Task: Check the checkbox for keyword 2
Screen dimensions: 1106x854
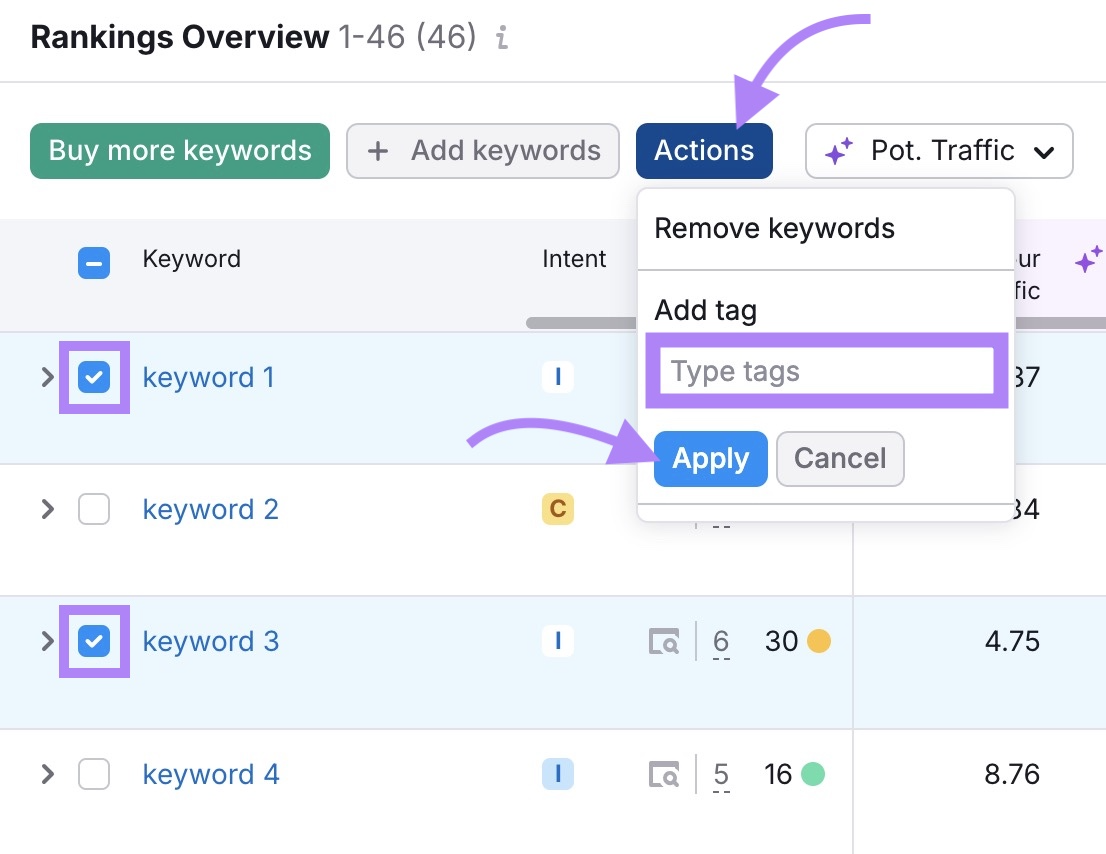Action: pyautogui.click(x=94, y=509)
